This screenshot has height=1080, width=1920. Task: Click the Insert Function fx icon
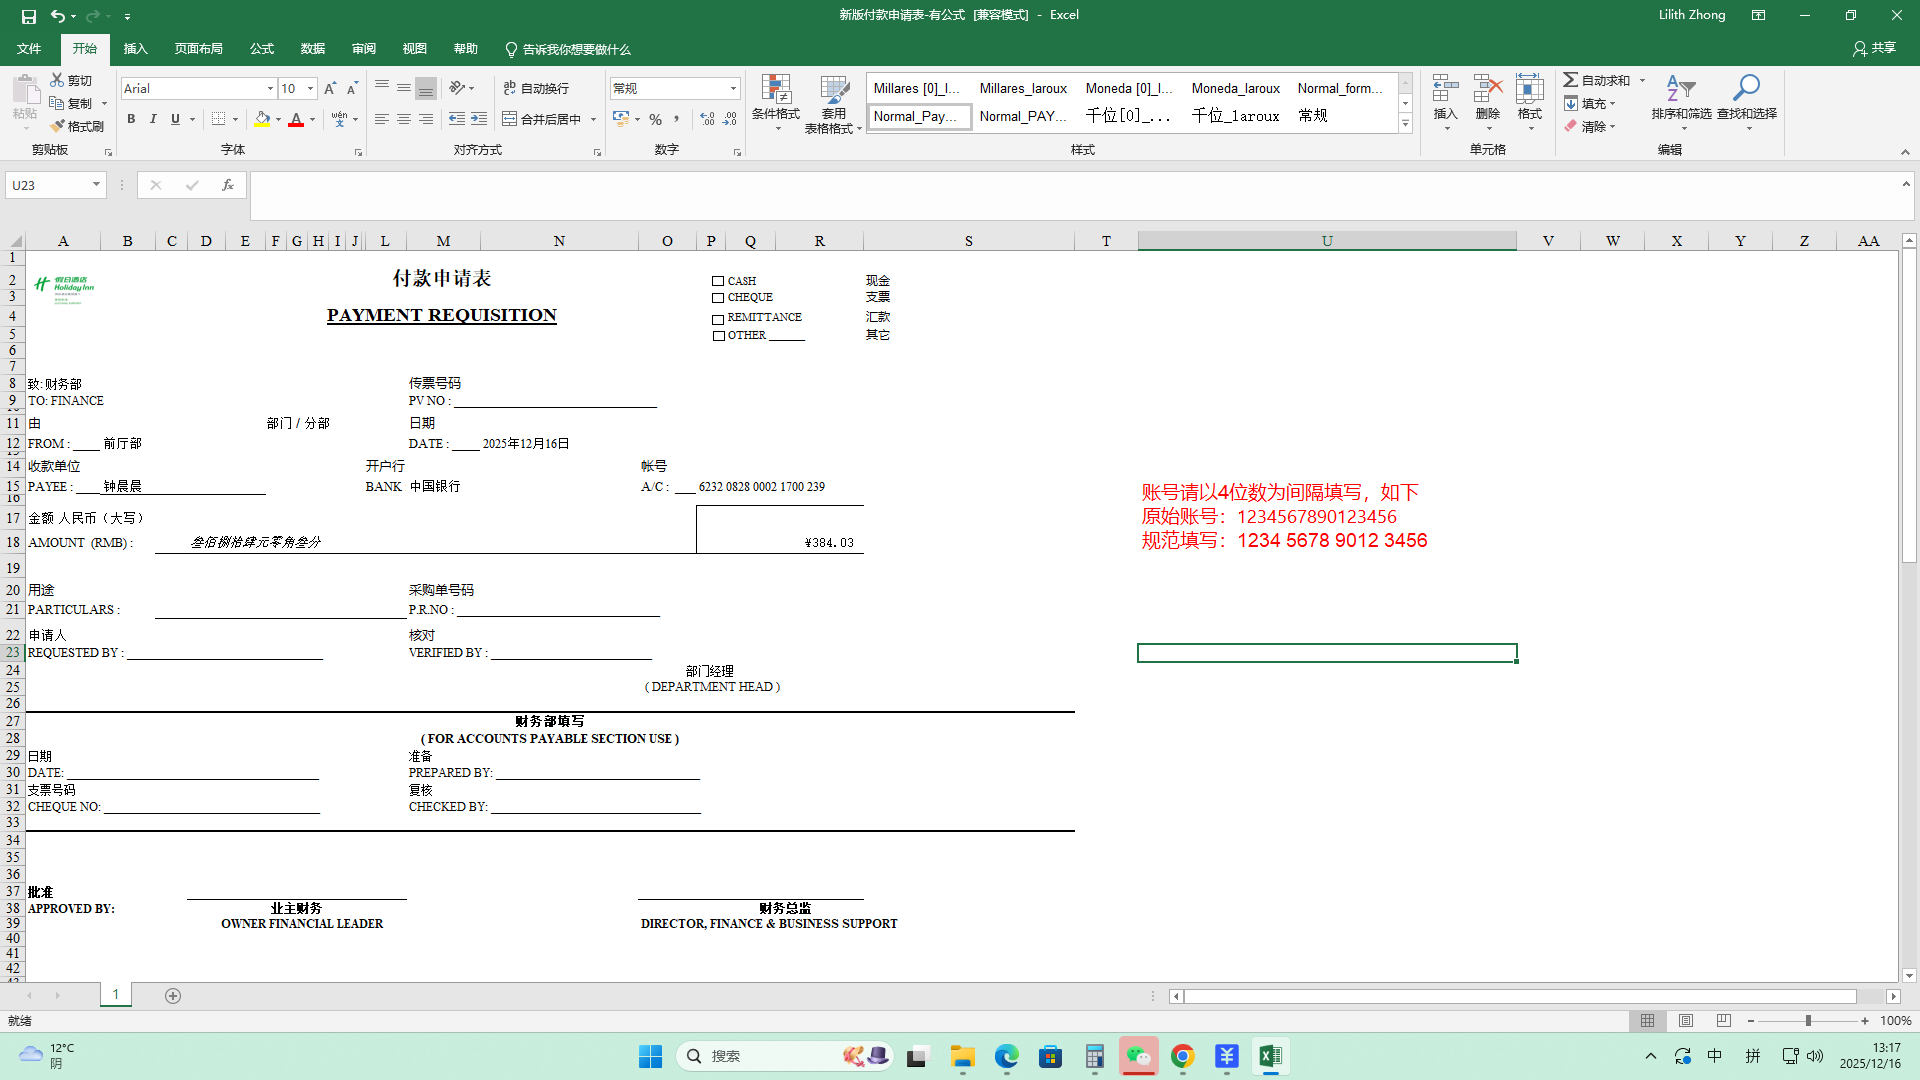click(228, 185)
